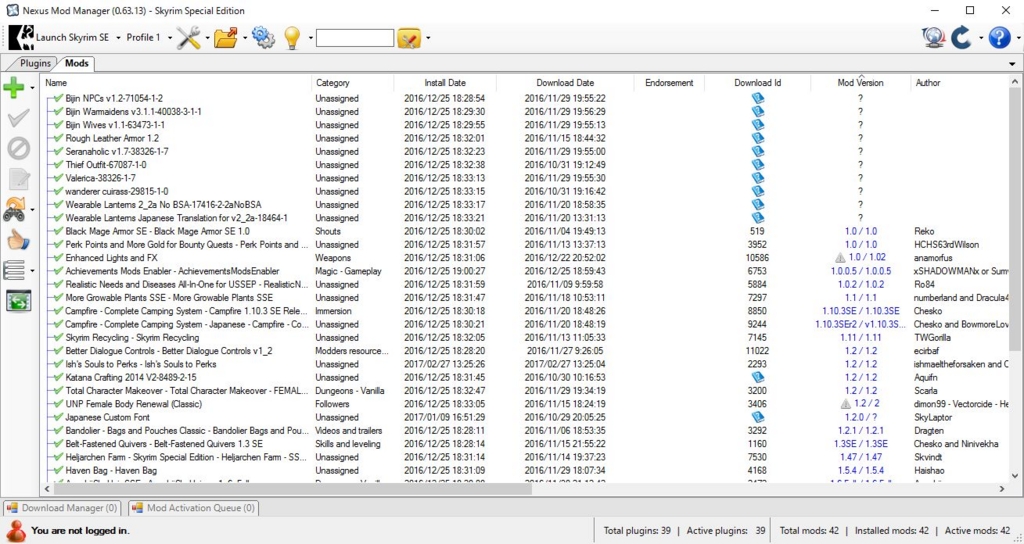Expand the lightbulb dropdown arrow

tap(310, 38)
